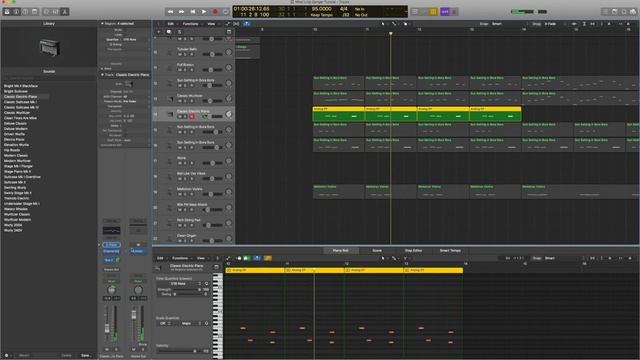Open the Browsers button at far right
The height and width of the screenshot is (360, 640).
(x=633, y=12)
